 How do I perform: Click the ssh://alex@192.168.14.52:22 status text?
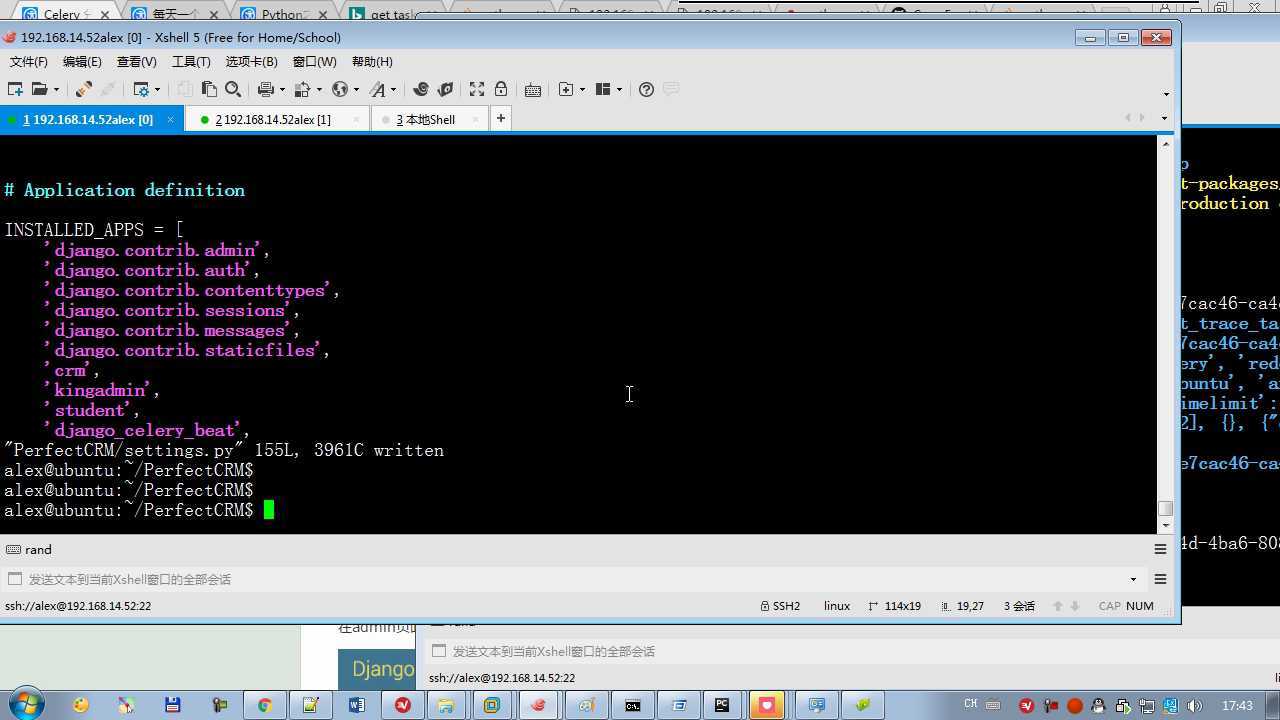(x=78, y=606)
